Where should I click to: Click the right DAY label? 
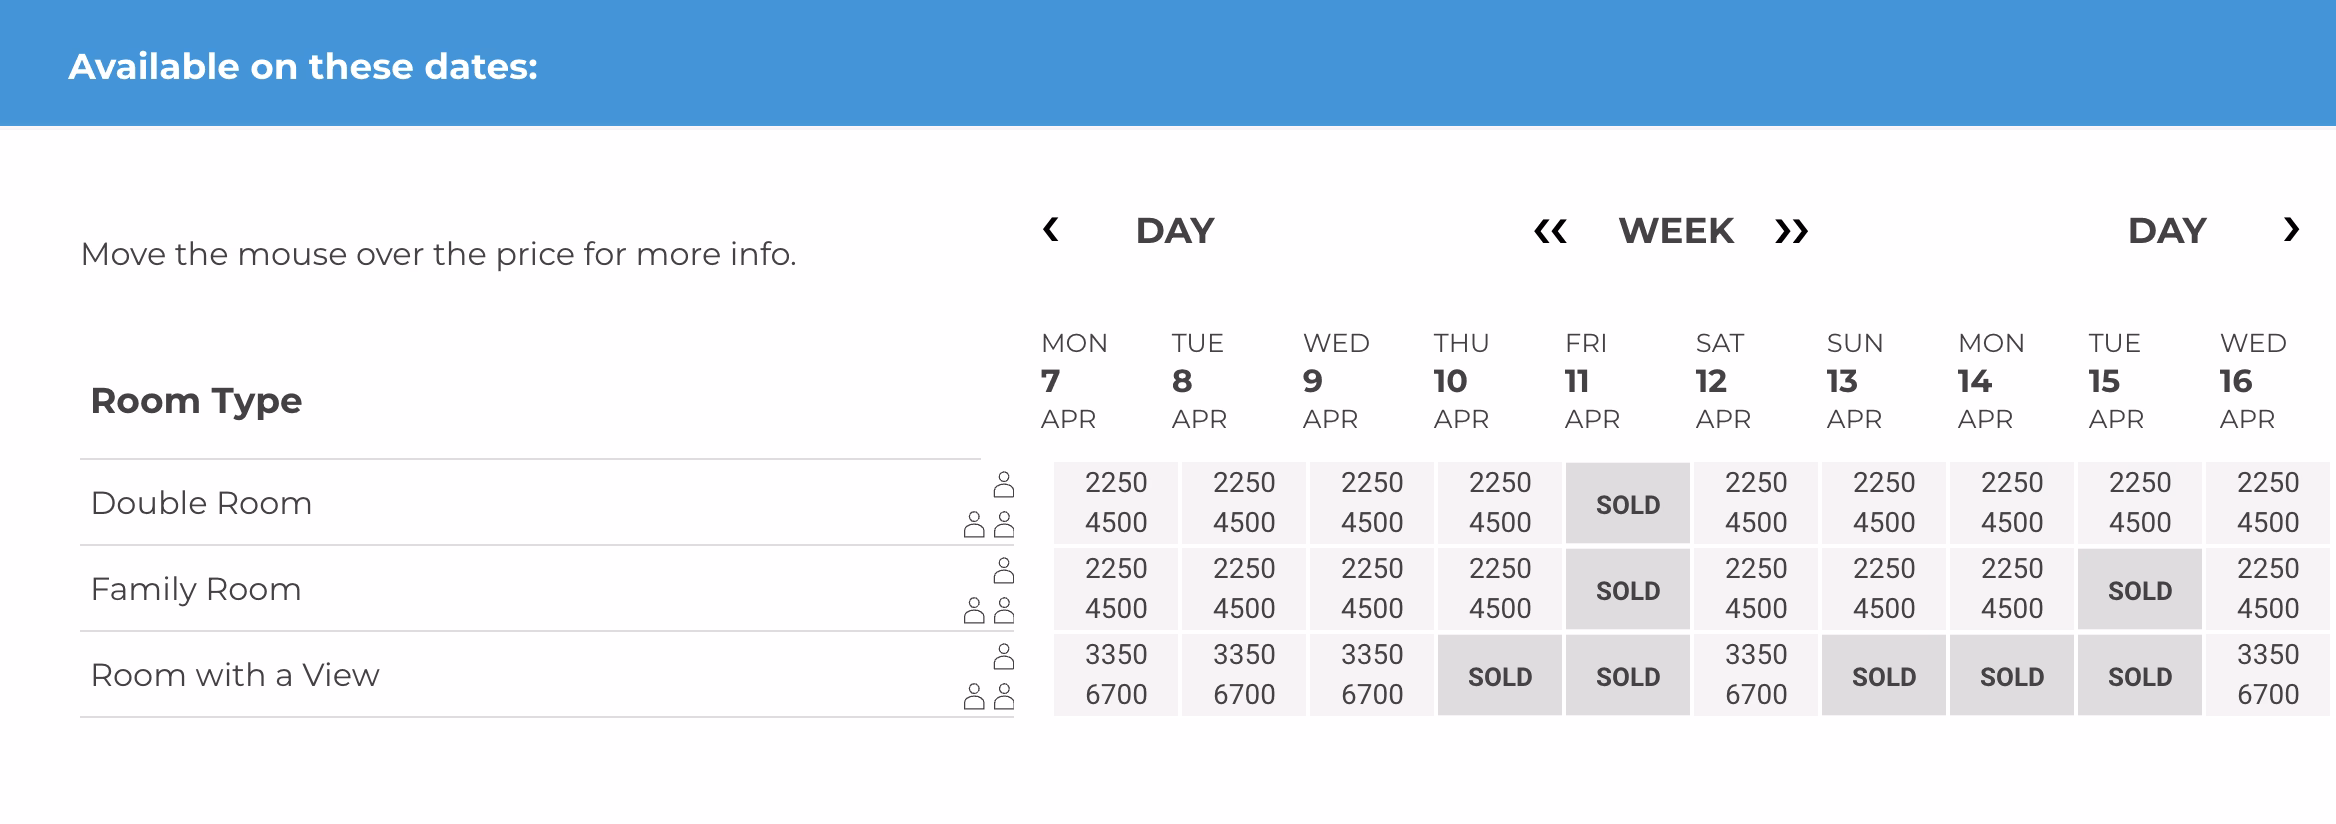click(x=2167, y=231)
